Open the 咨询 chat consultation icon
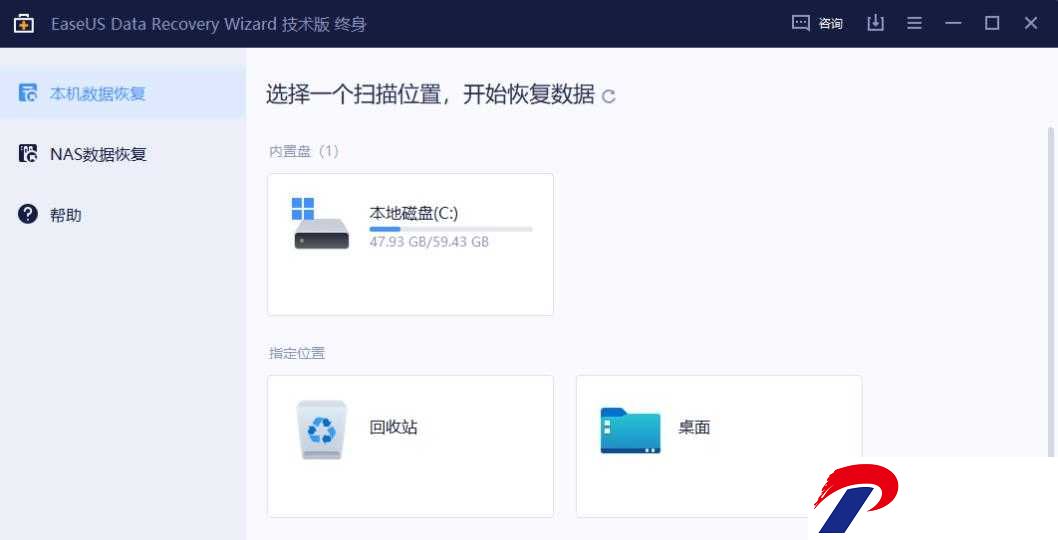1058x540 pixels. pyautogui.click(x=800, y=23)
